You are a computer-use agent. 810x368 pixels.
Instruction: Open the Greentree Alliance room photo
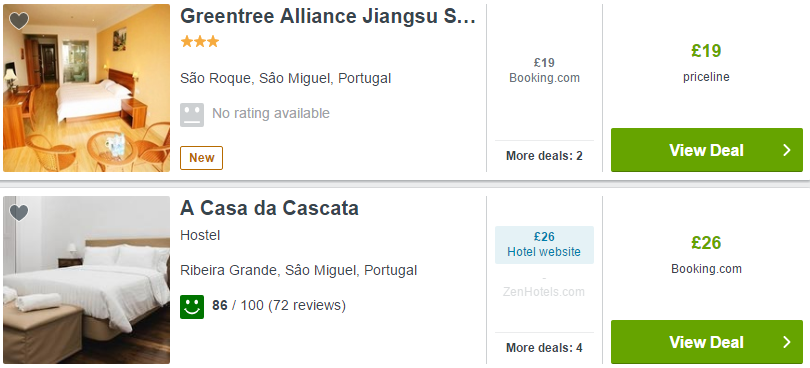tap(86, 88)
